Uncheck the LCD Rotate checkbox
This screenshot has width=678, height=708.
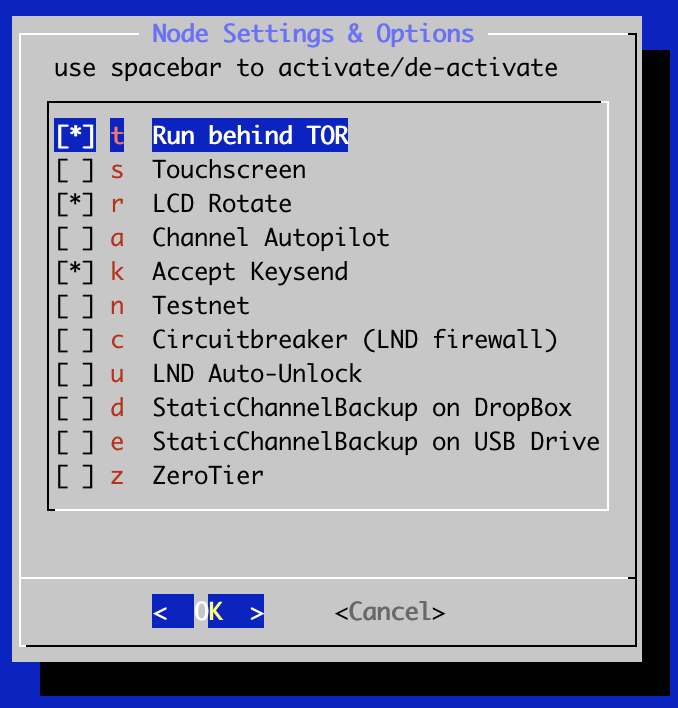(x=75, y=204)
